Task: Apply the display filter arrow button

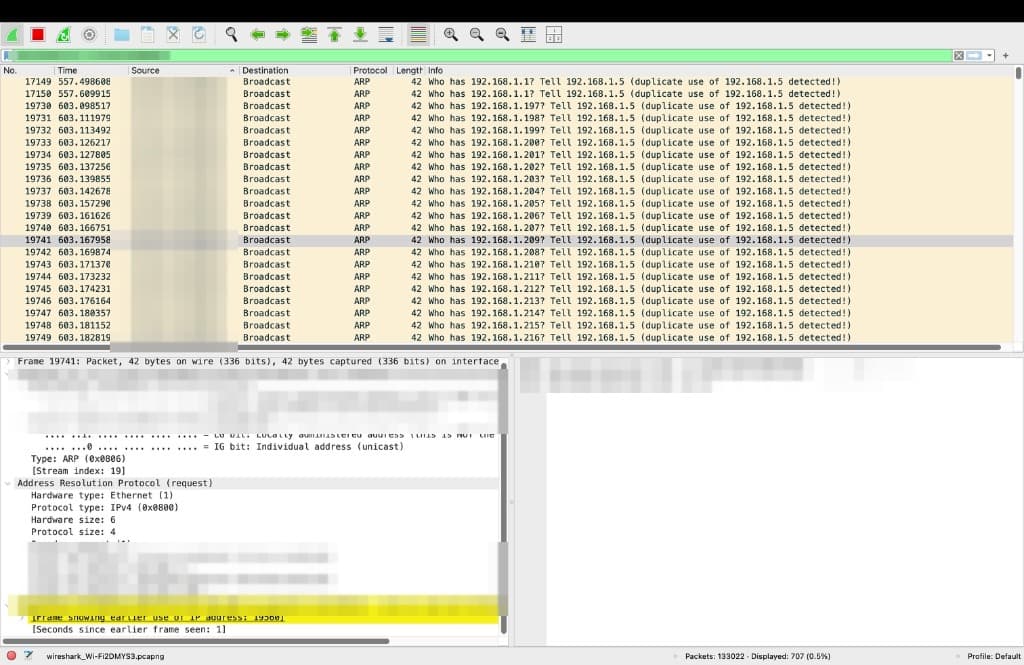Action: (x=974, y=56)
